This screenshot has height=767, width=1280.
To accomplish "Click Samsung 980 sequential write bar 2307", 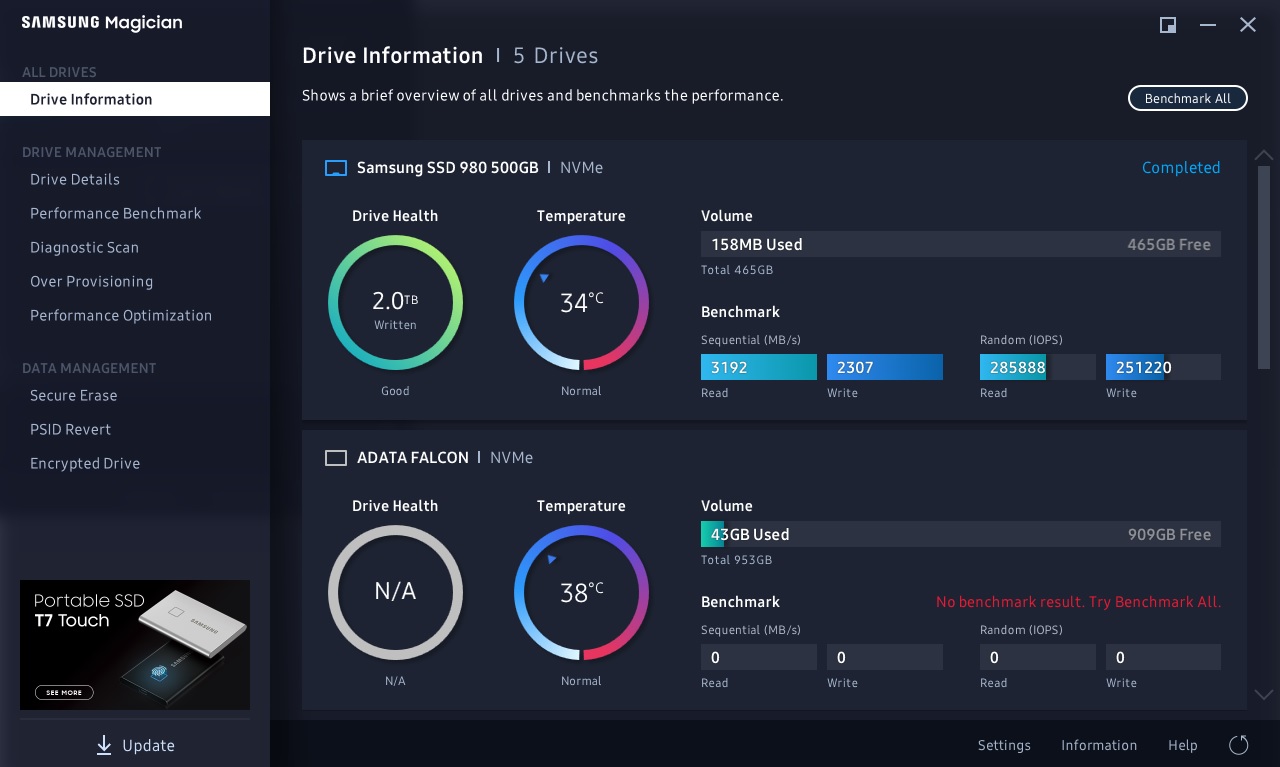I will (x=885, y=367).
